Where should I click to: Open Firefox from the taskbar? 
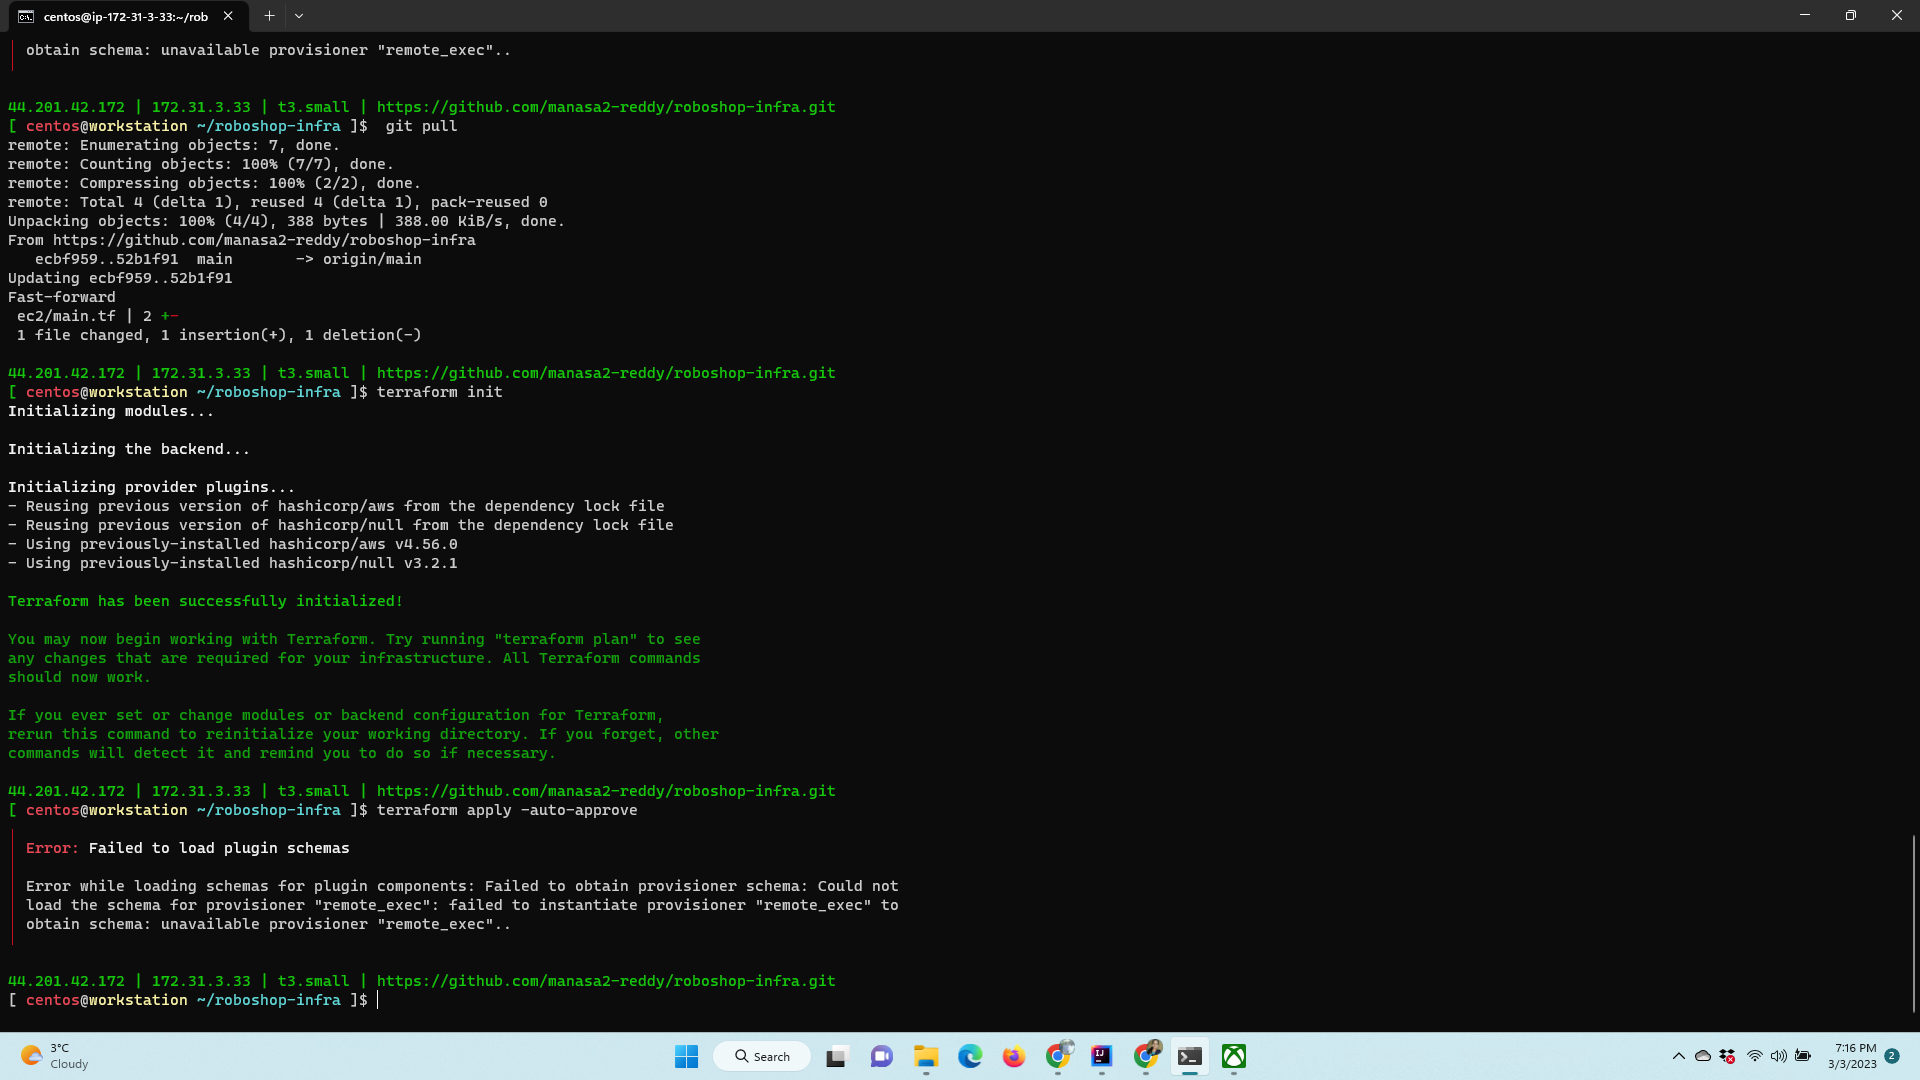pos(1014,1056)
